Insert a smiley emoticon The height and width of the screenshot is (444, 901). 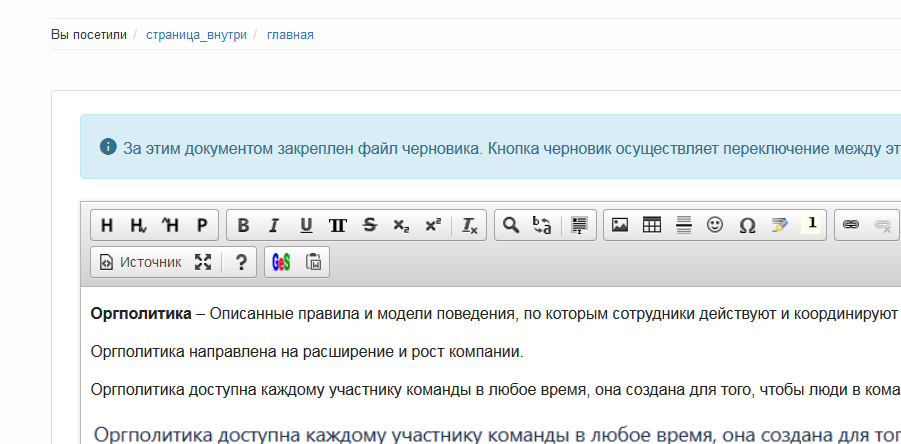pos(715,225)
